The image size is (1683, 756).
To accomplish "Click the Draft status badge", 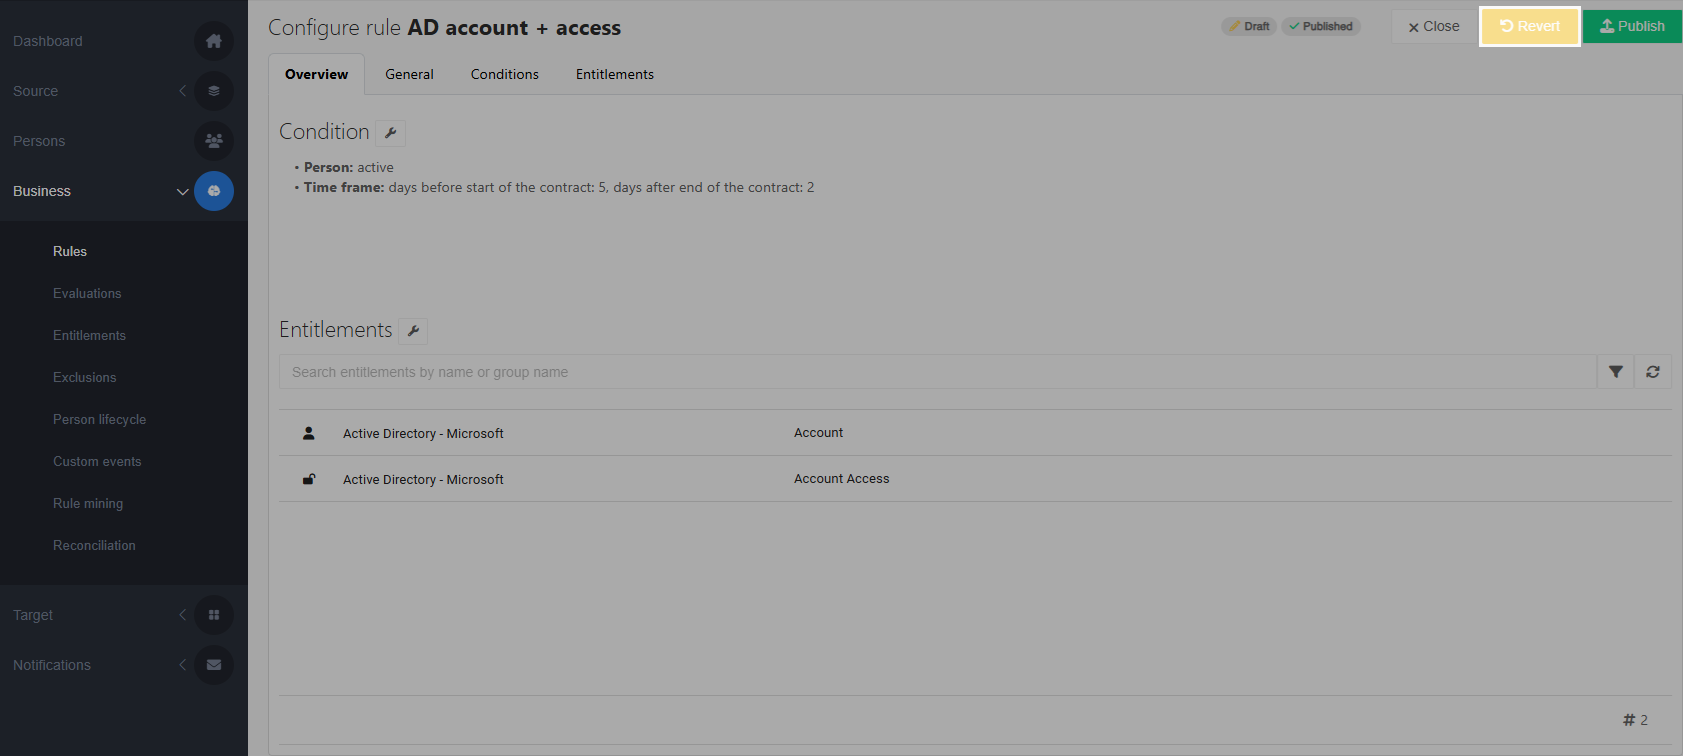I will pos(1249,26).
